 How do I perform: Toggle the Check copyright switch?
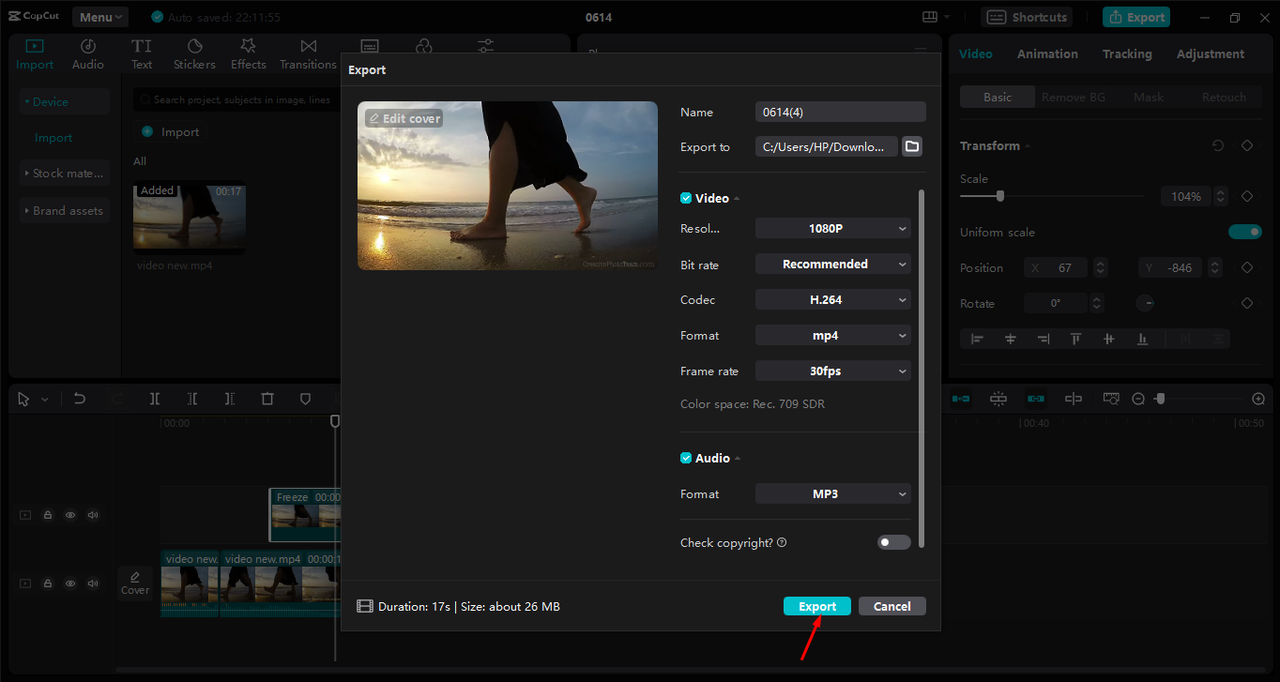click(x=893, y=541)
